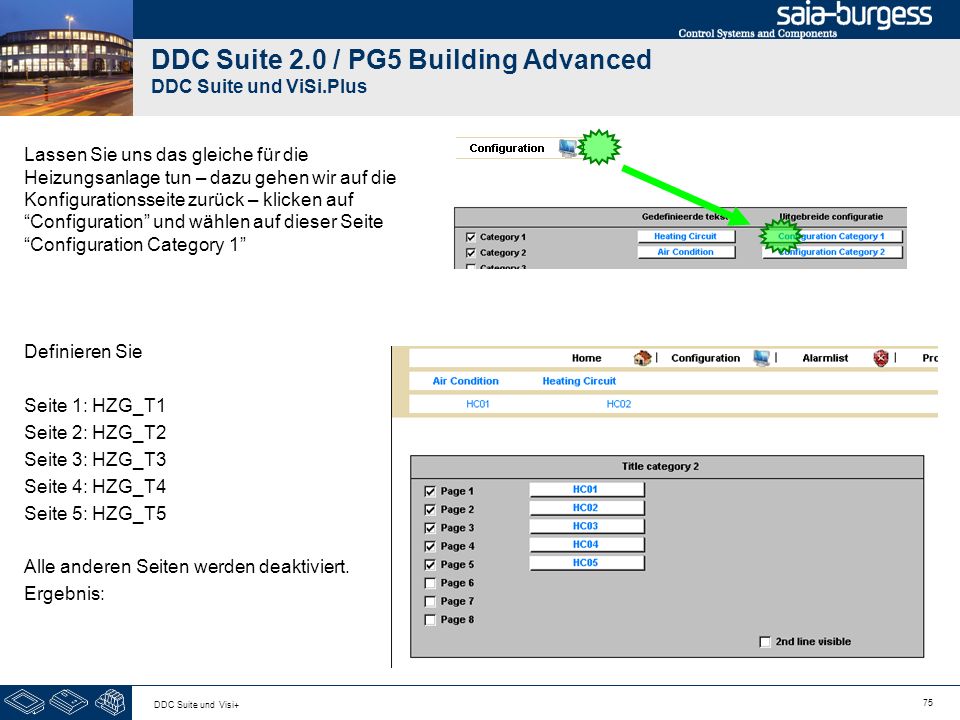Click the HC03 name field for Page 3
This screenshot has height=720, width=960.
point(587,526)
